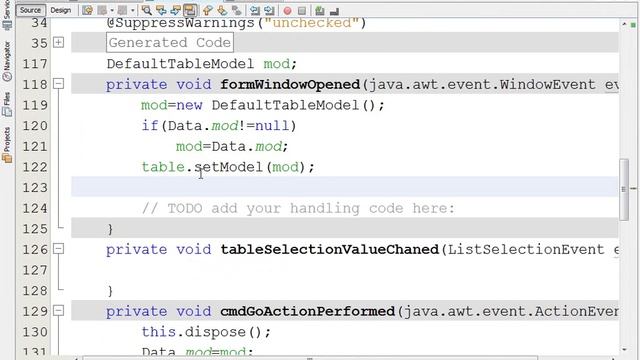The height and width of the screenshot is (360, 640).
Task: Click Start Macro Recording red icon
Action: 287,11
